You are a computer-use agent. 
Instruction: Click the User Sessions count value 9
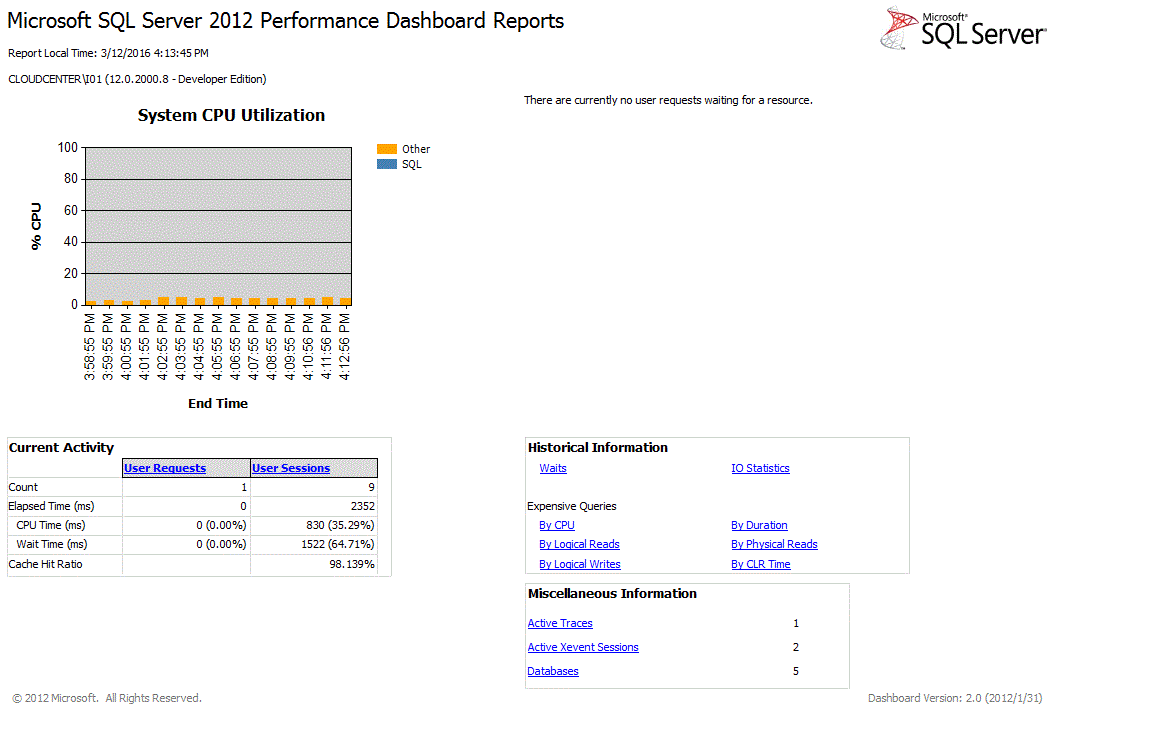[x=372, y=487]
